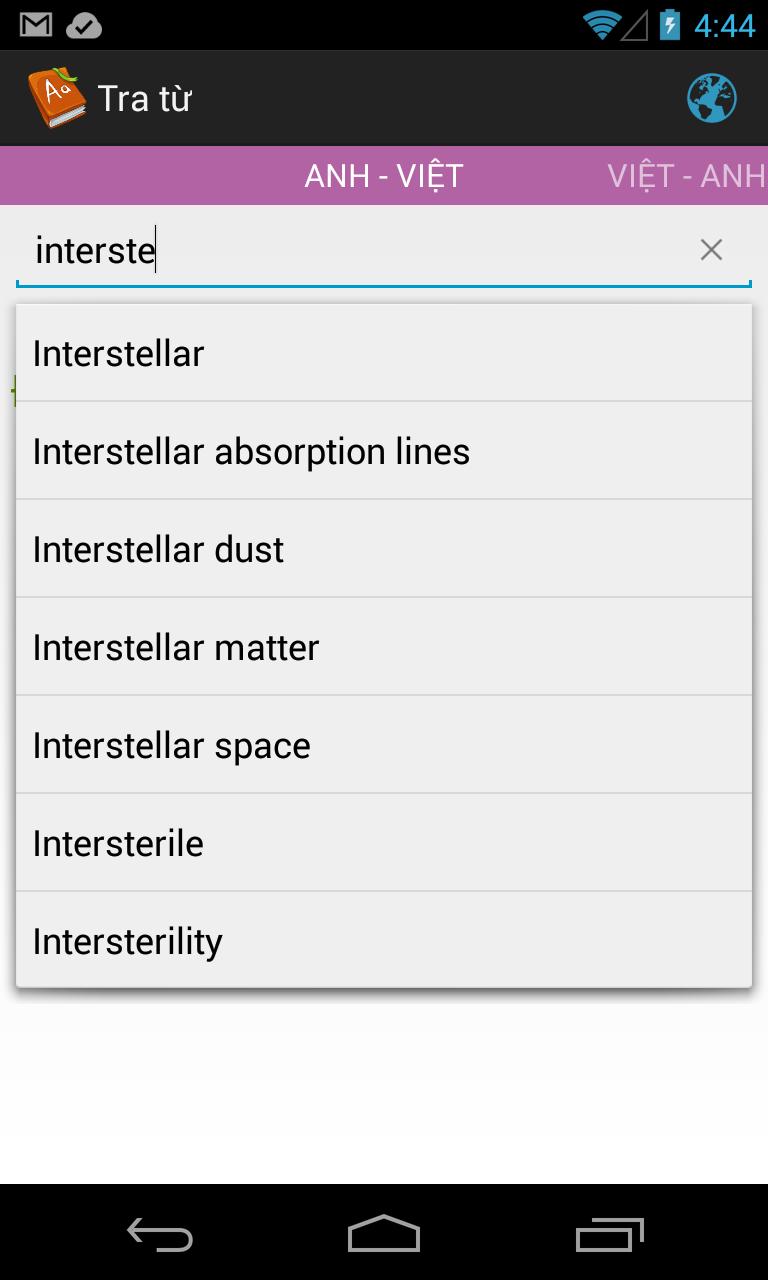The image size is (768, 1280).
Task: Open Gmail notification in status bar
Action: pos(36,25)
